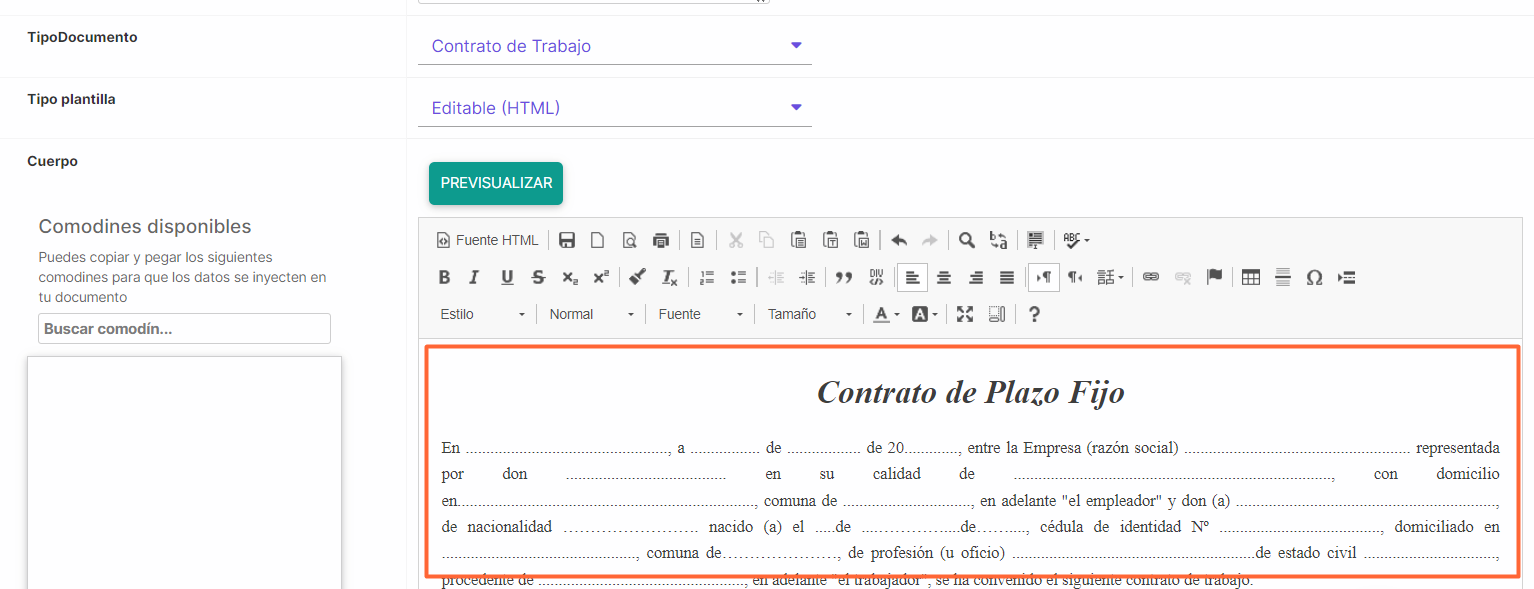Paste from clipboard icon
The image size is (1534, 589).
798,240
